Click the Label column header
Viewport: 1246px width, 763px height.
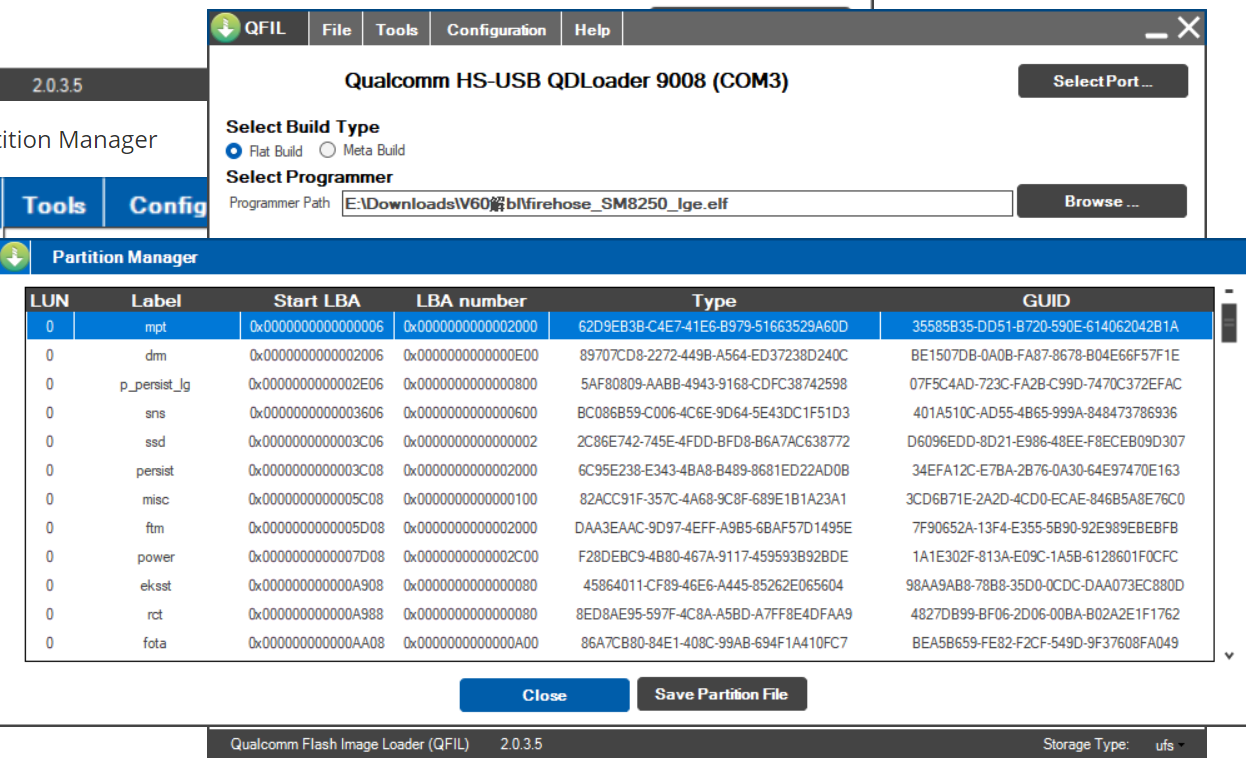(156, 300)
